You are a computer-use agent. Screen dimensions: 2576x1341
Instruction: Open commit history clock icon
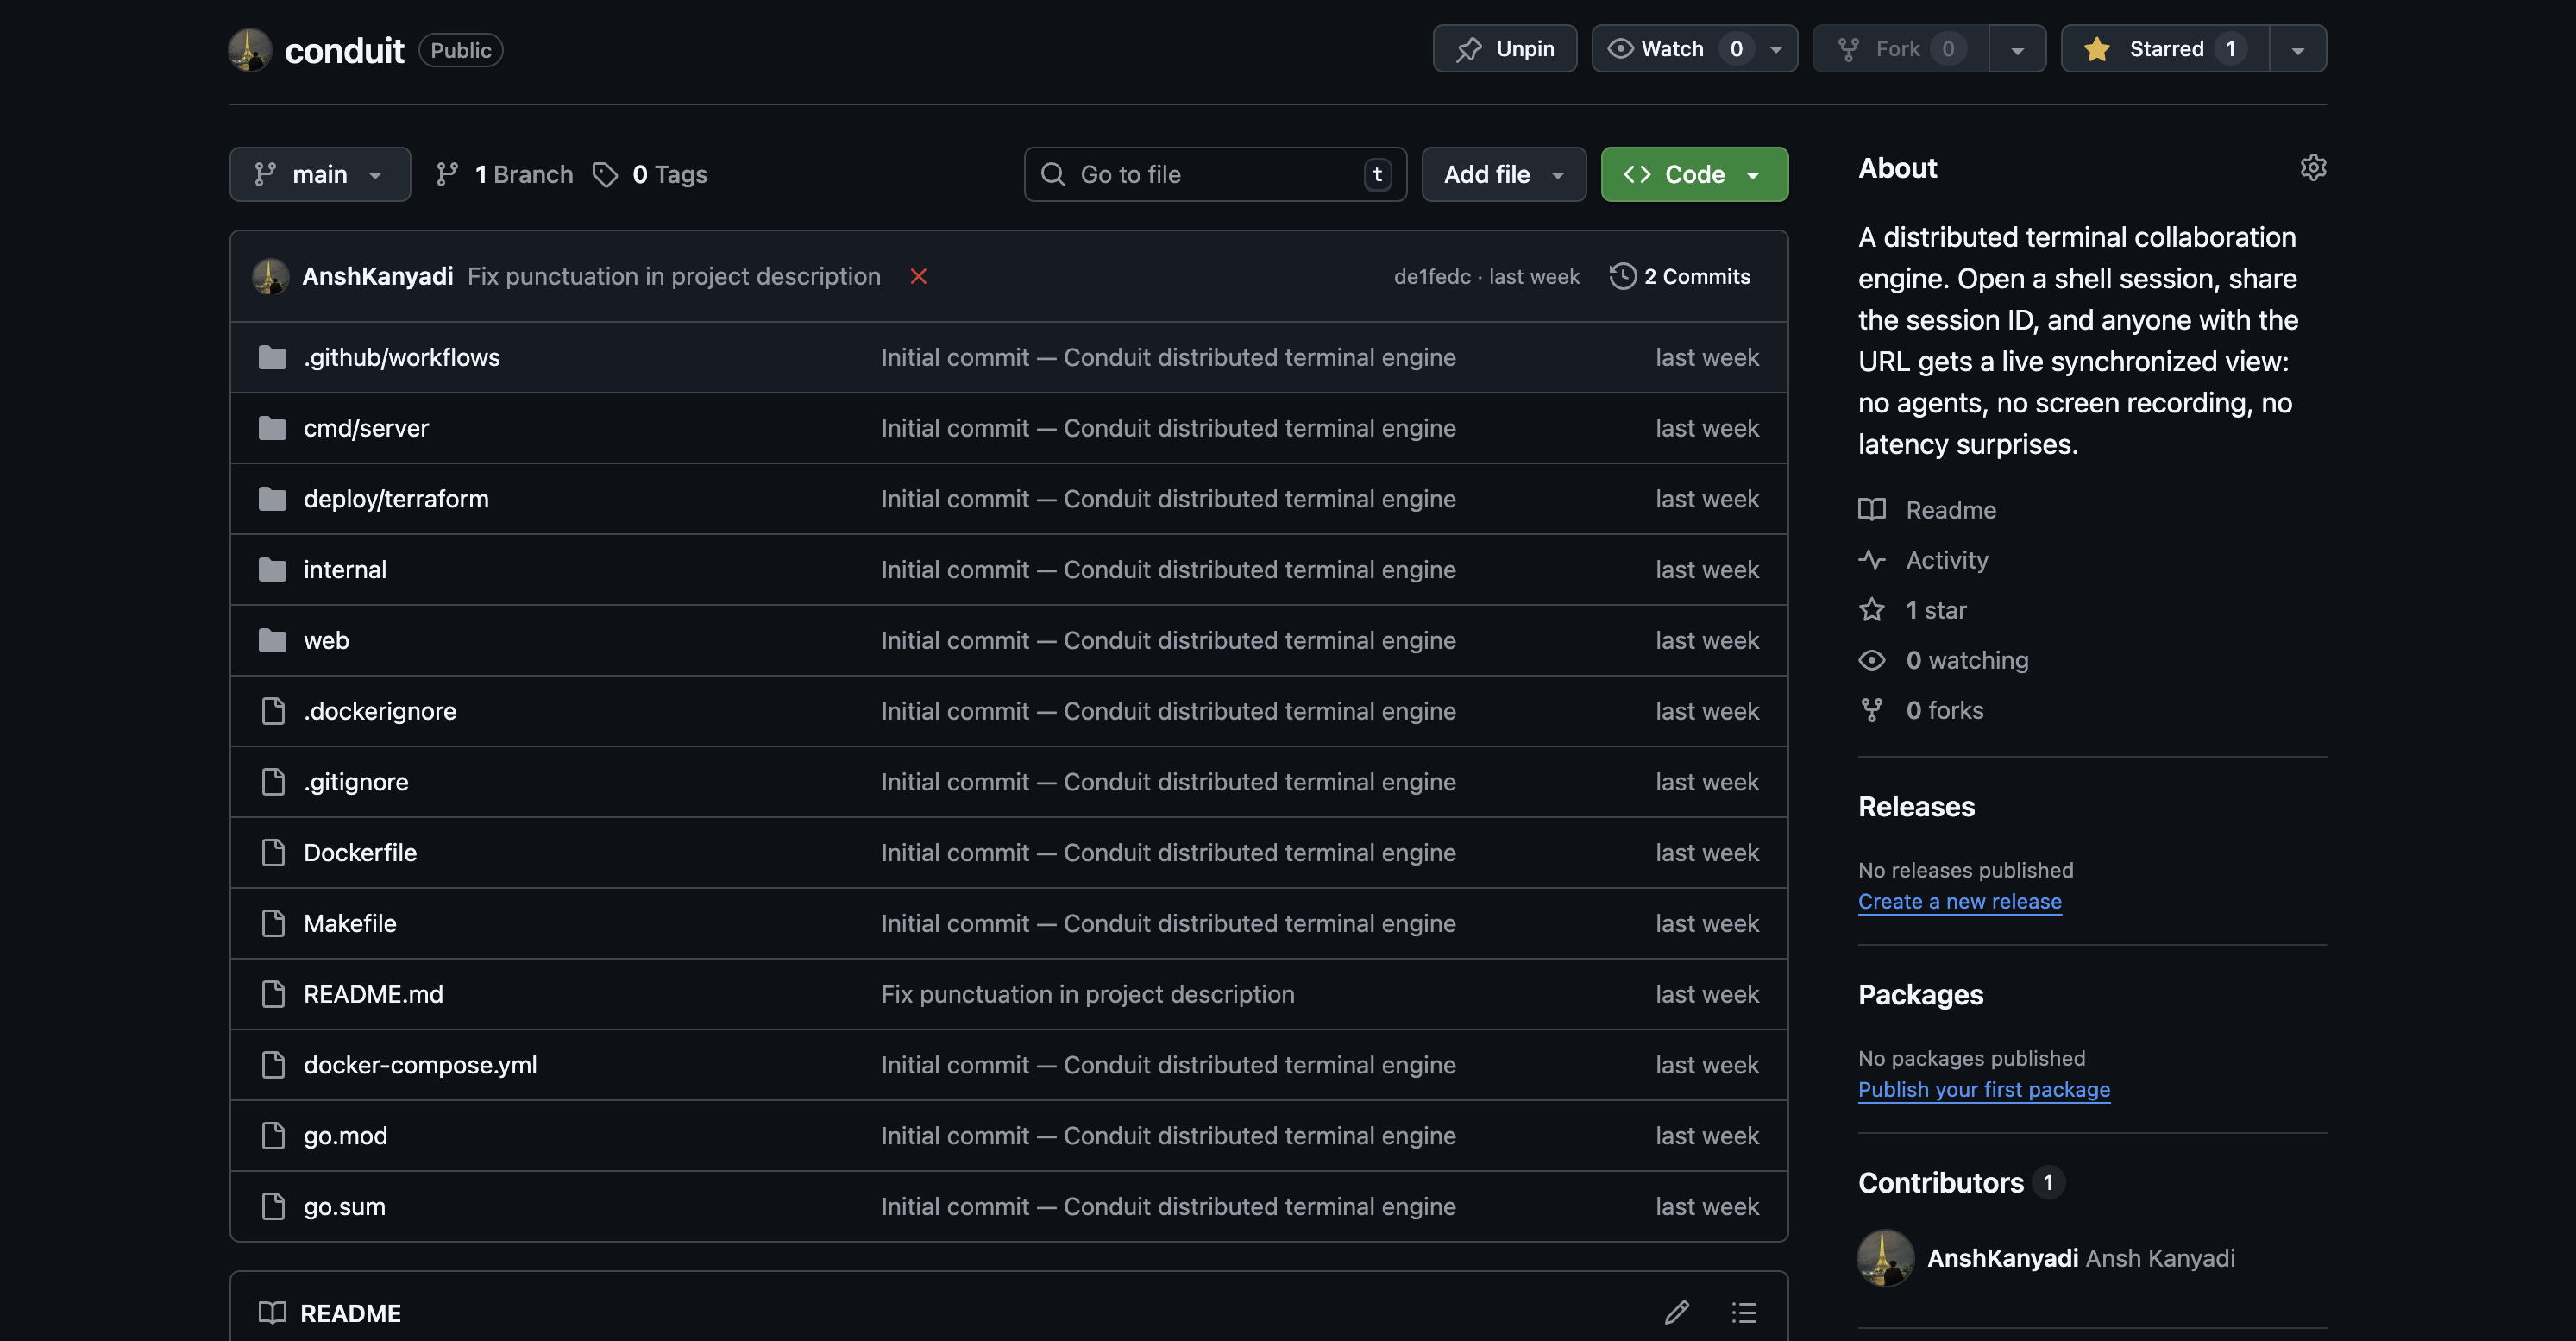[x=1622, y=276]
